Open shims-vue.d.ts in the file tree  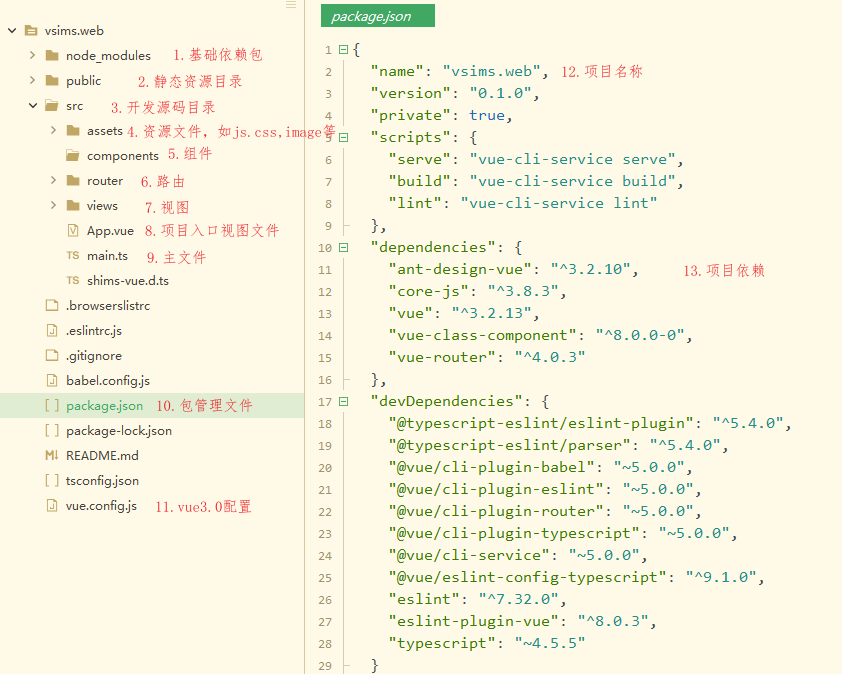(128, 280)
